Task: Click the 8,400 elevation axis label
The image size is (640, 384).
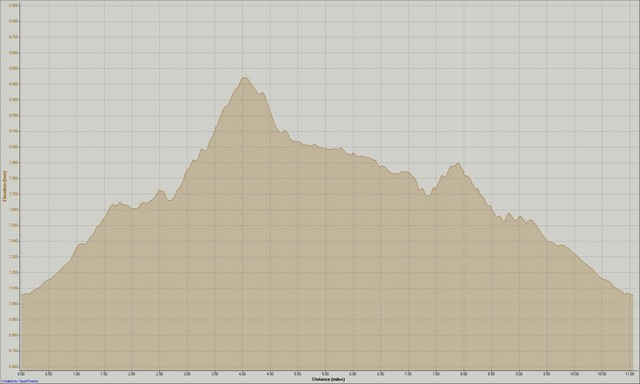Action: pyautogui.click(x=13, y=84)
